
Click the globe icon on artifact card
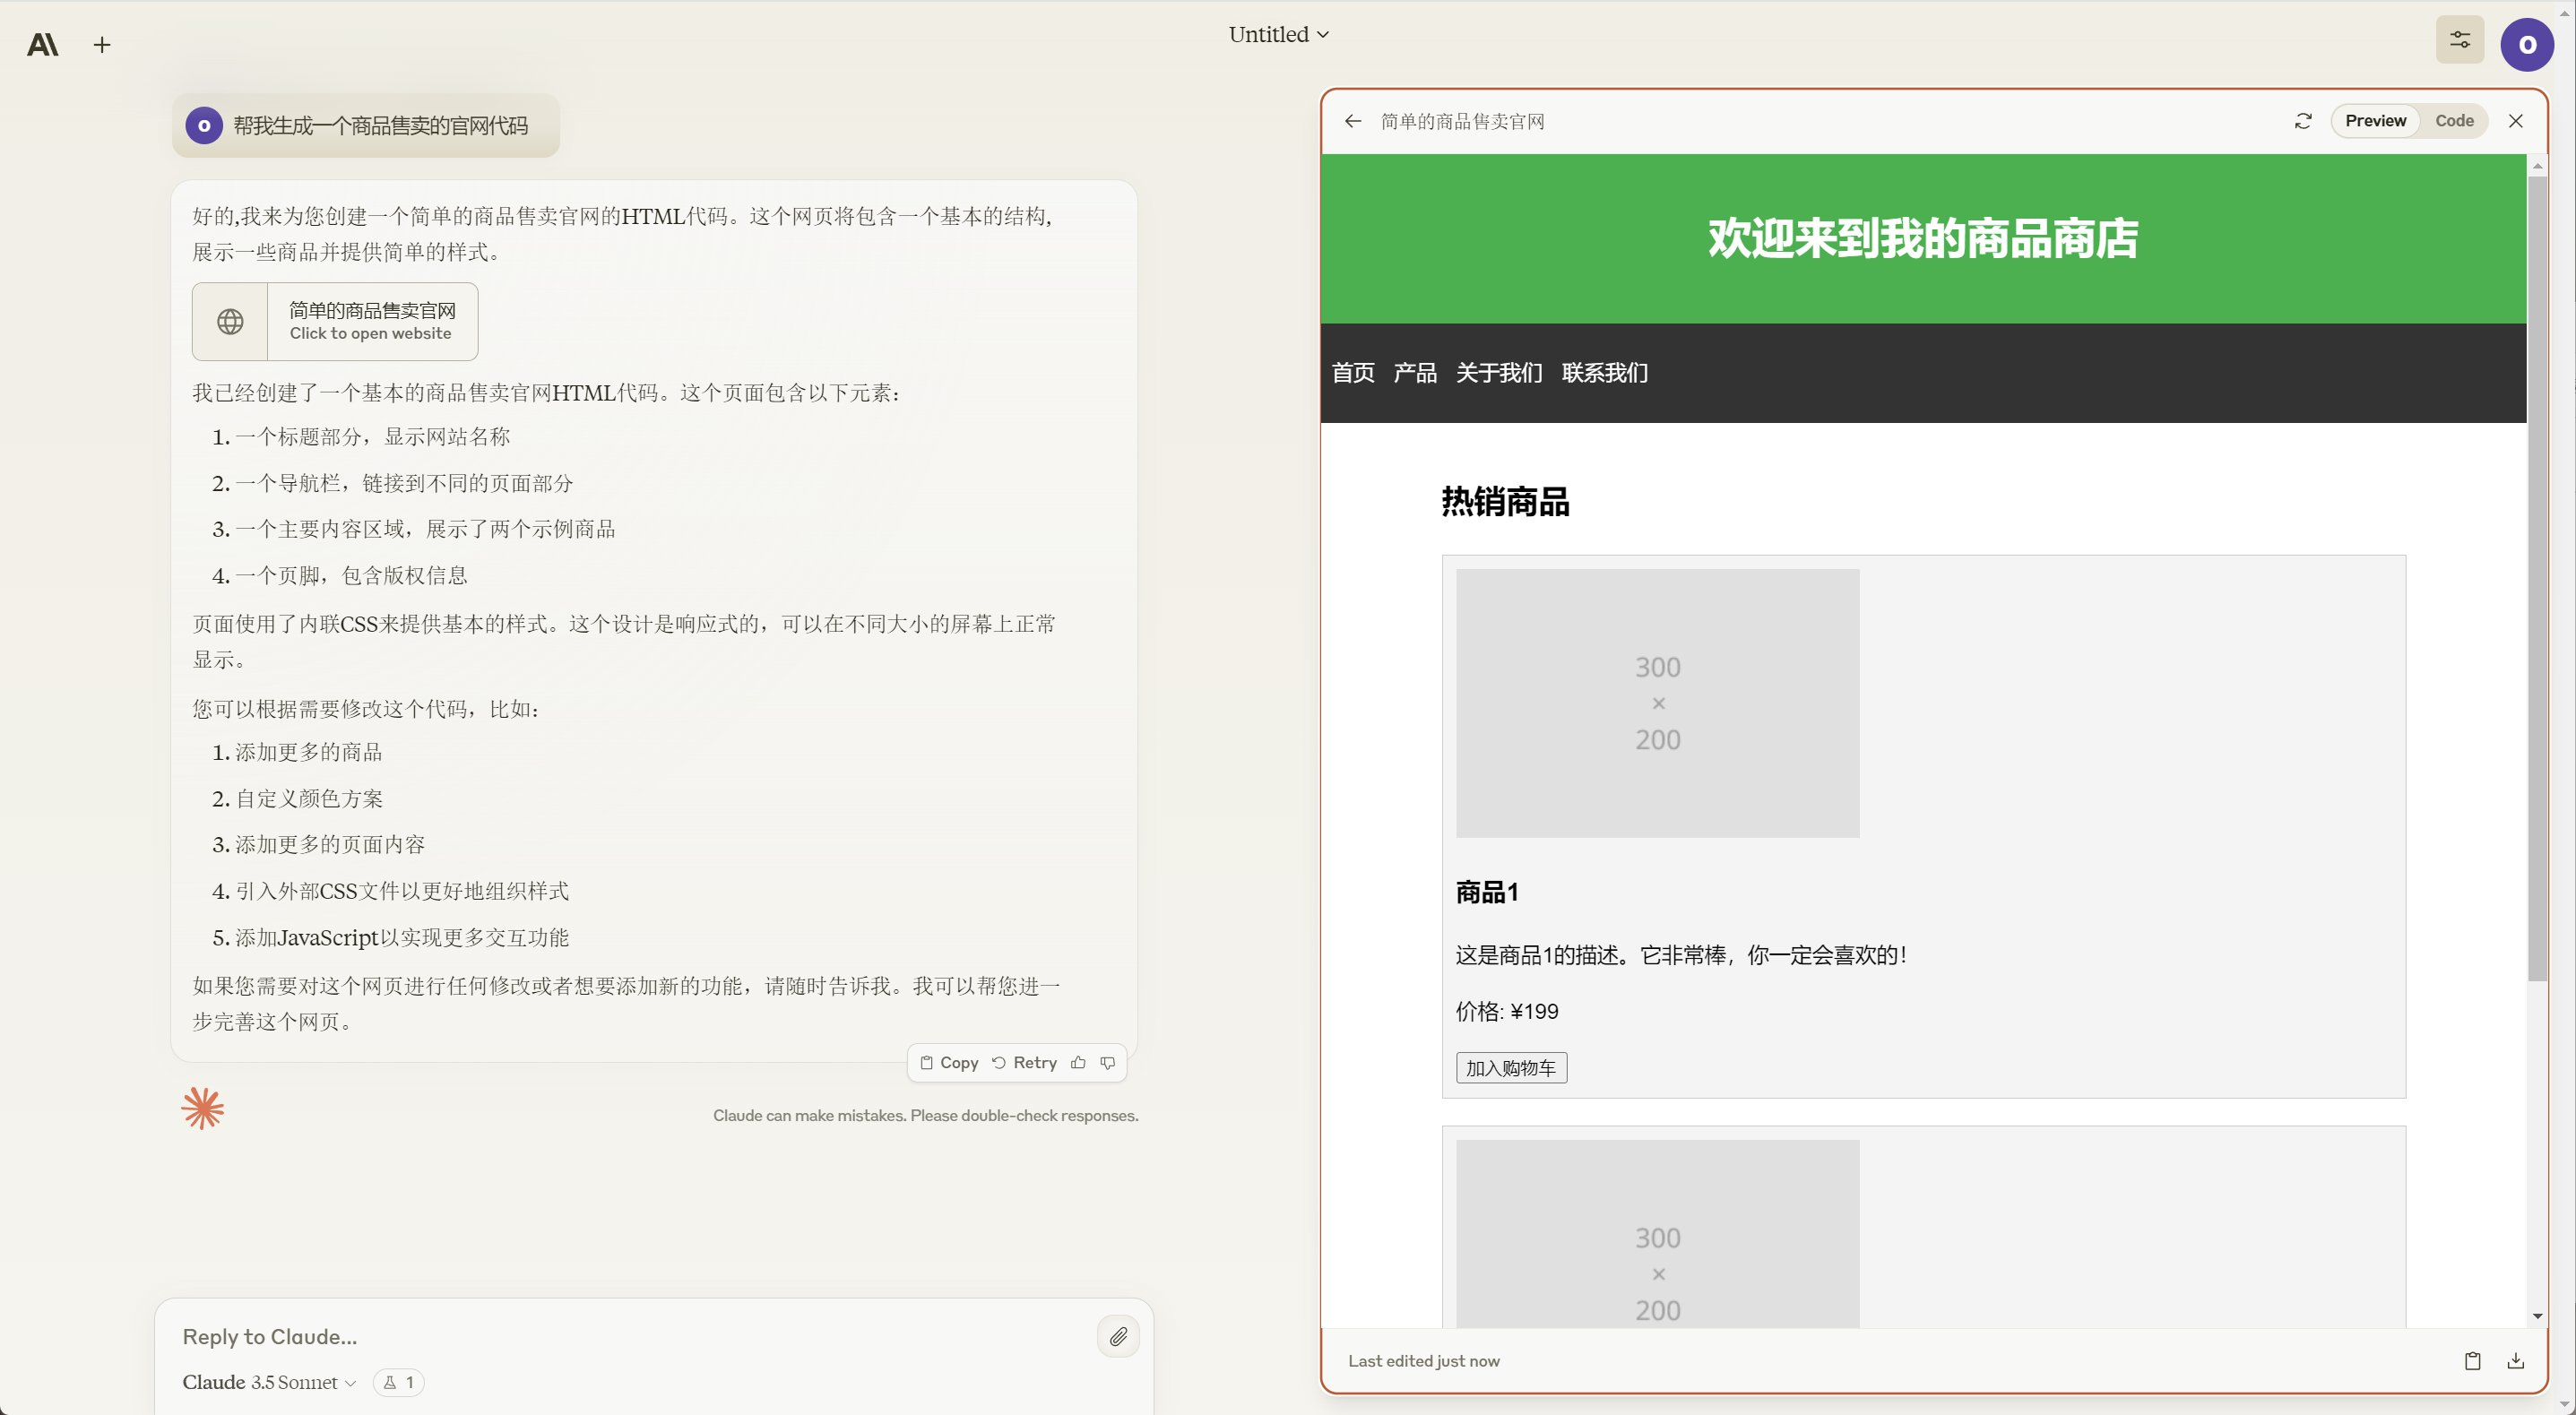pos(230,321)
